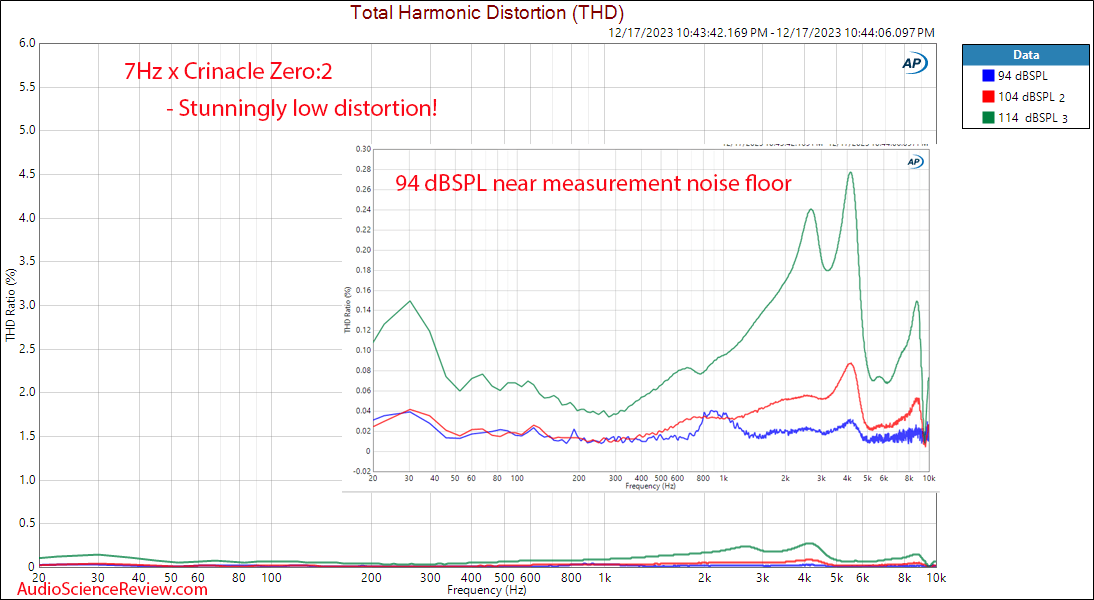The width and height of the screenshot is (1094, 600).
Task: Click the 0.30 value on inset Y axis
Action: [x=364, y=149]
